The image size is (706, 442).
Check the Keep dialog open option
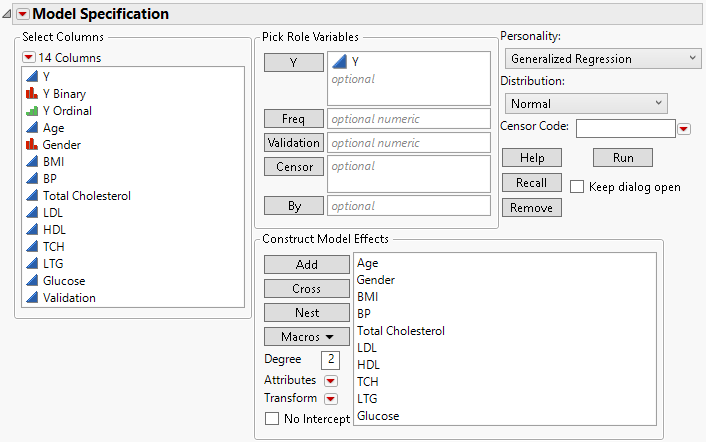(577, 186)
